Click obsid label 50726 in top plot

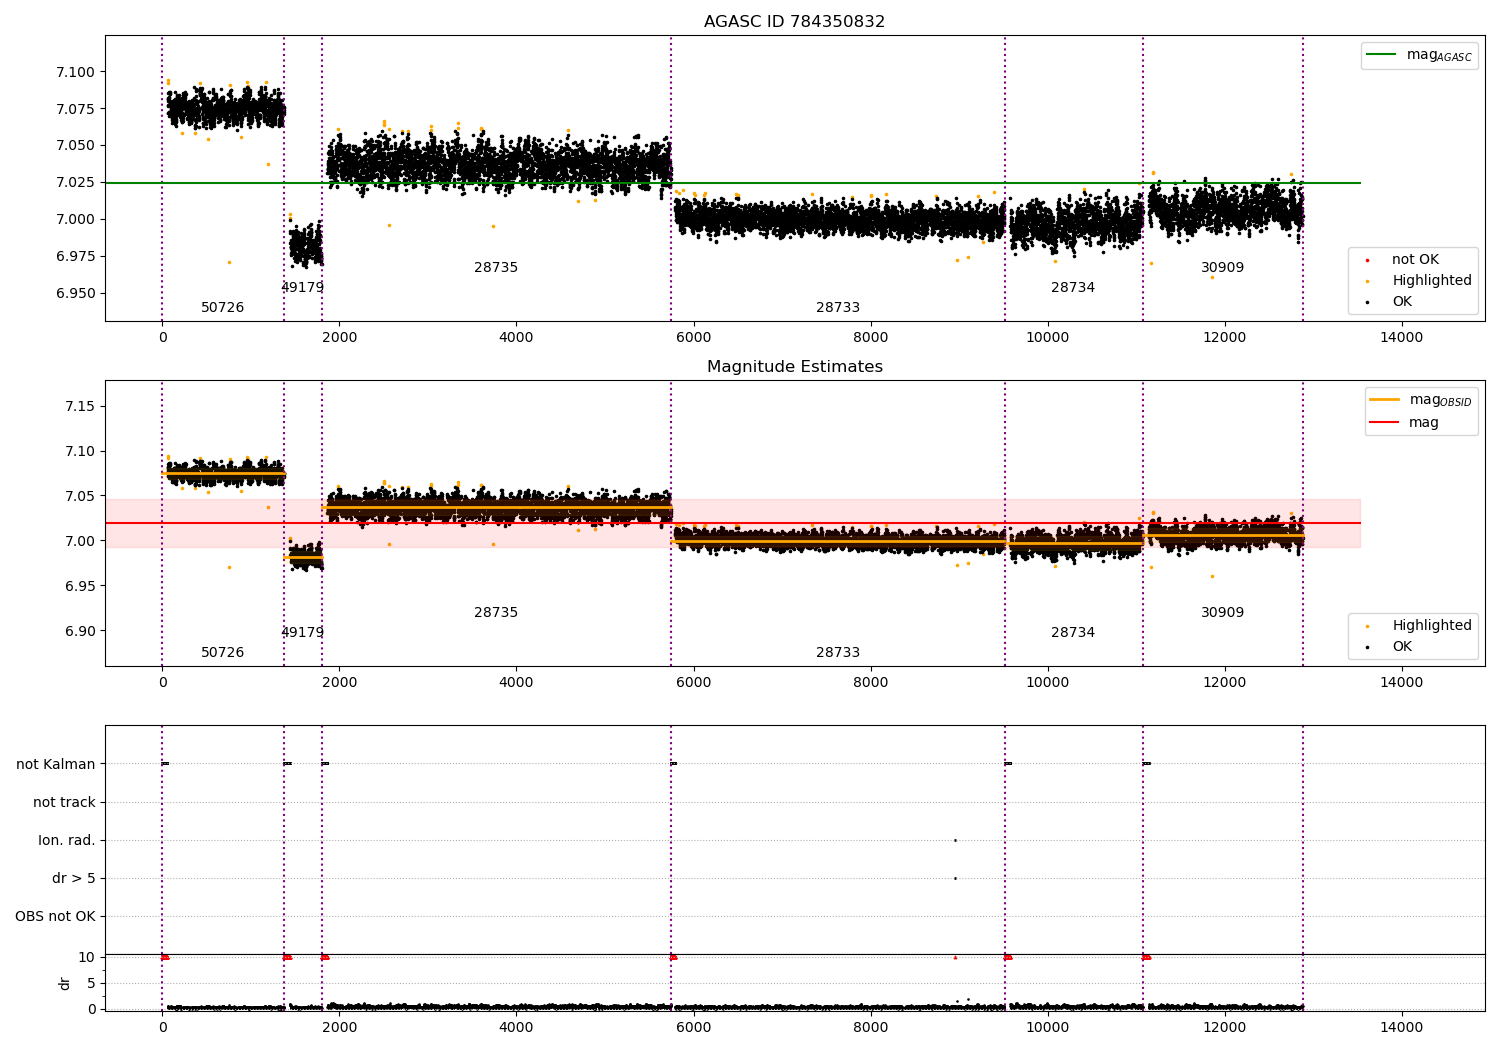pos(222,308)
